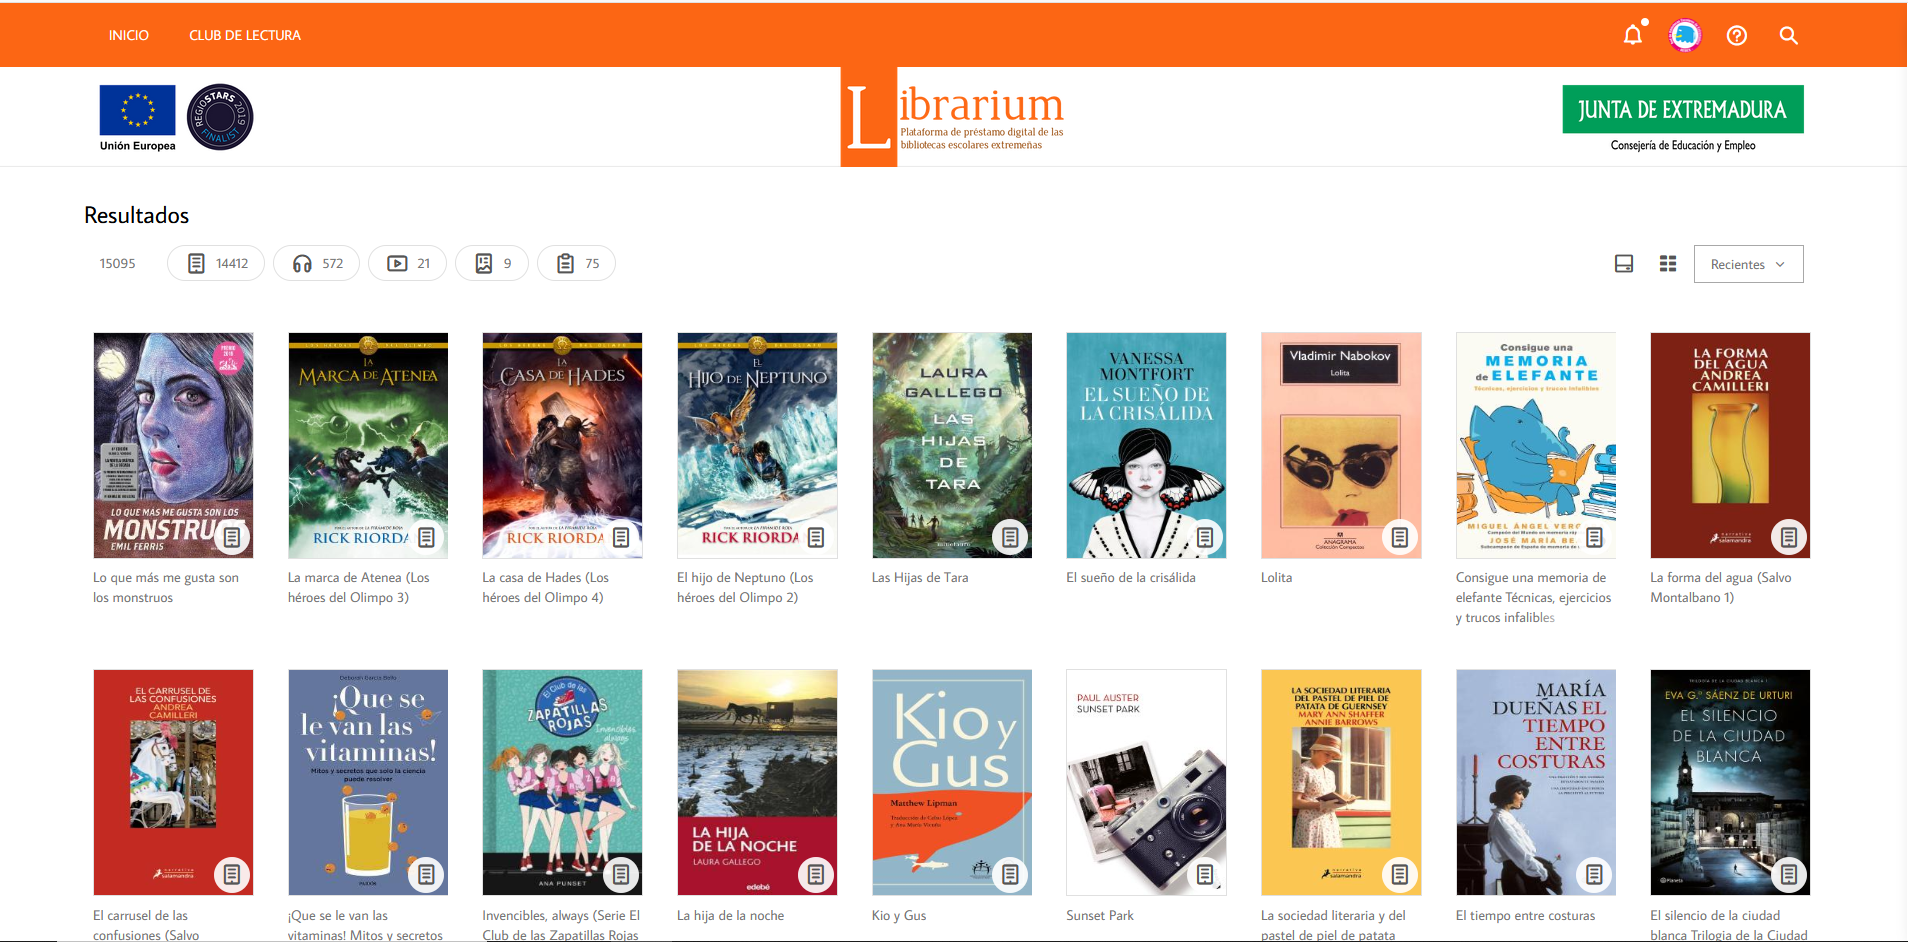Click the RegioStars 2019 finalist badge
Image resolution: width=1908 pixels, height=942 pixels.
click(x=220, y=117)
